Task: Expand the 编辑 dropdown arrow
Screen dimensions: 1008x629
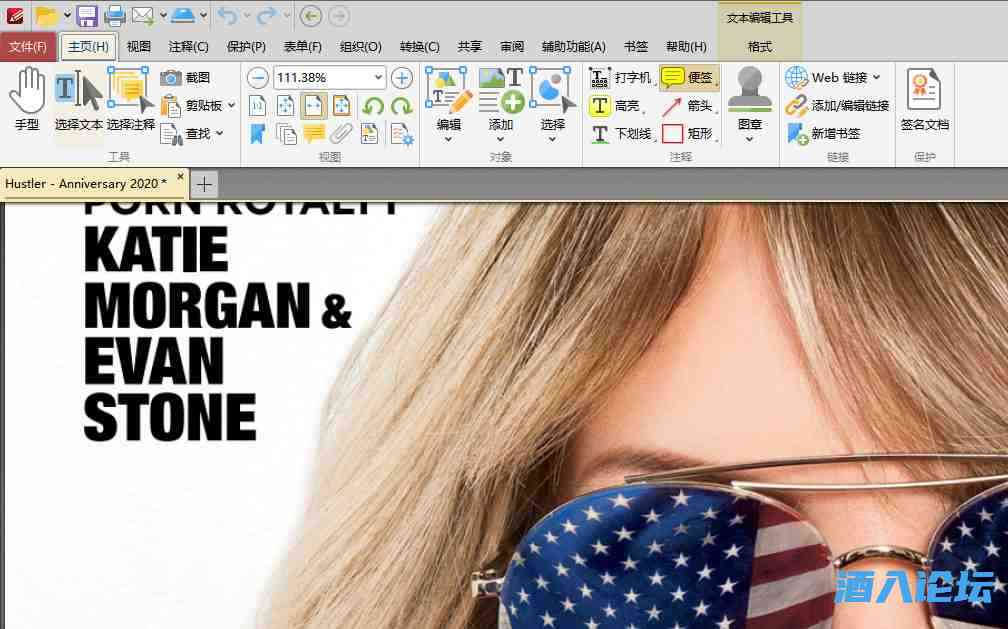Action: tap(449, 138)
